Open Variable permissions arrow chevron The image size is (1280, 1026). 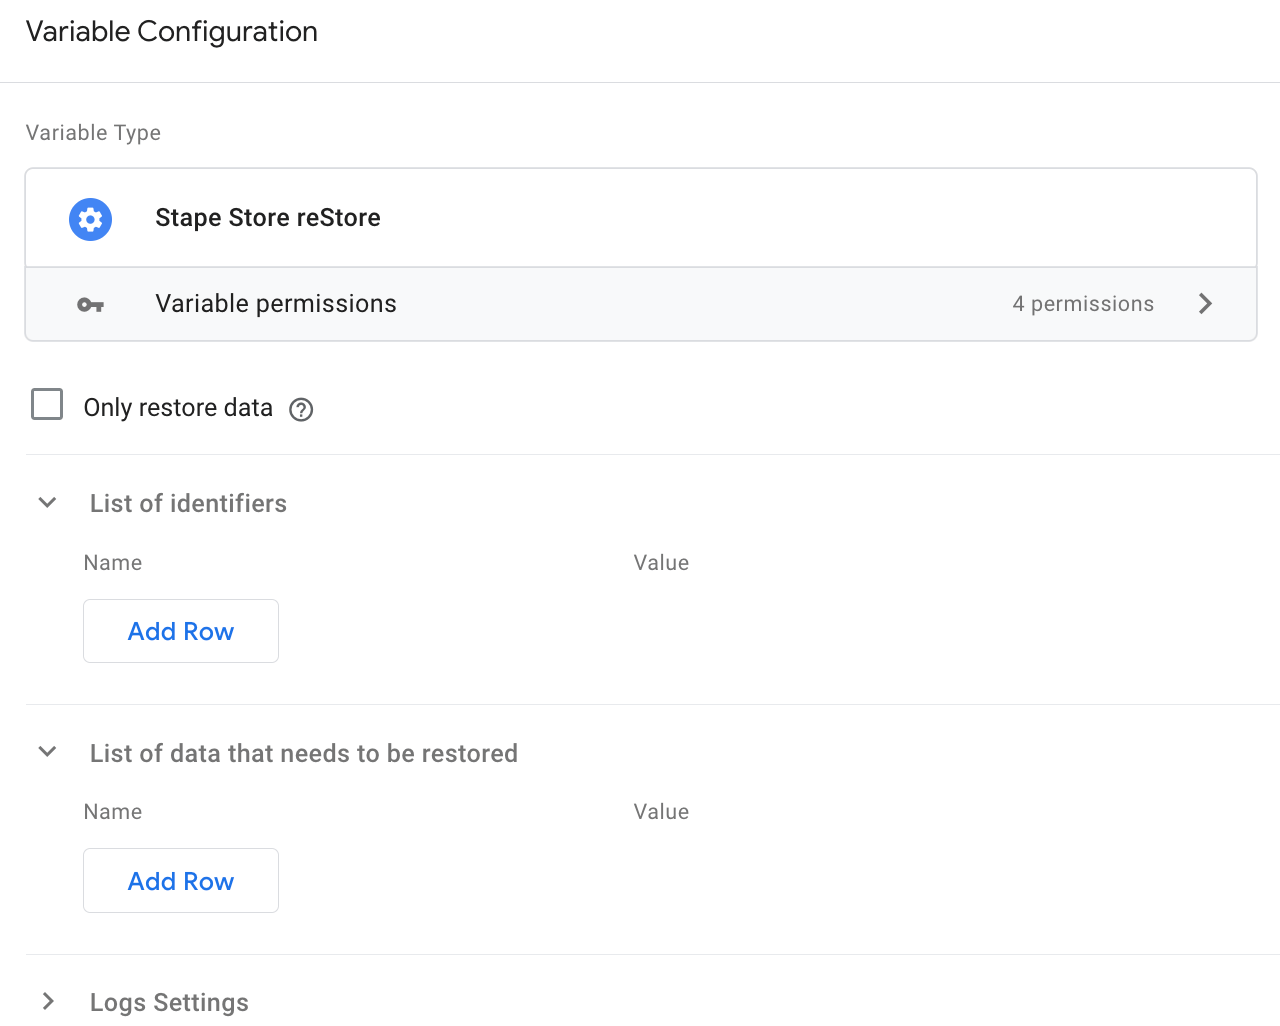pos(1205,304)
